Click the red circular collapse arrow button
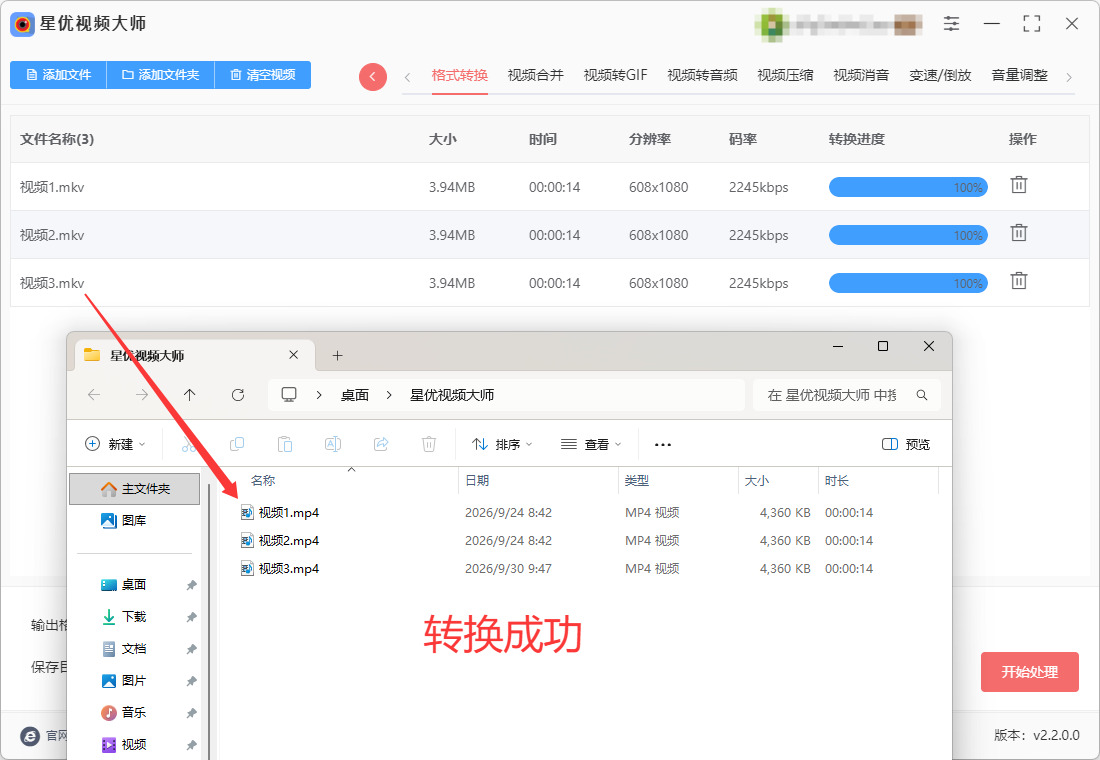 [373, 76]
